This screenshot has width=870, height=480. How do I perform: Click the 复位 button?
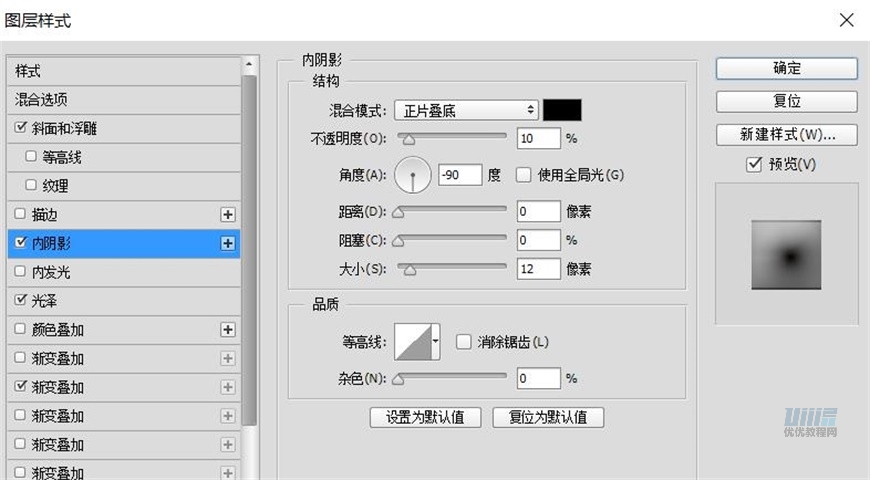787,102
